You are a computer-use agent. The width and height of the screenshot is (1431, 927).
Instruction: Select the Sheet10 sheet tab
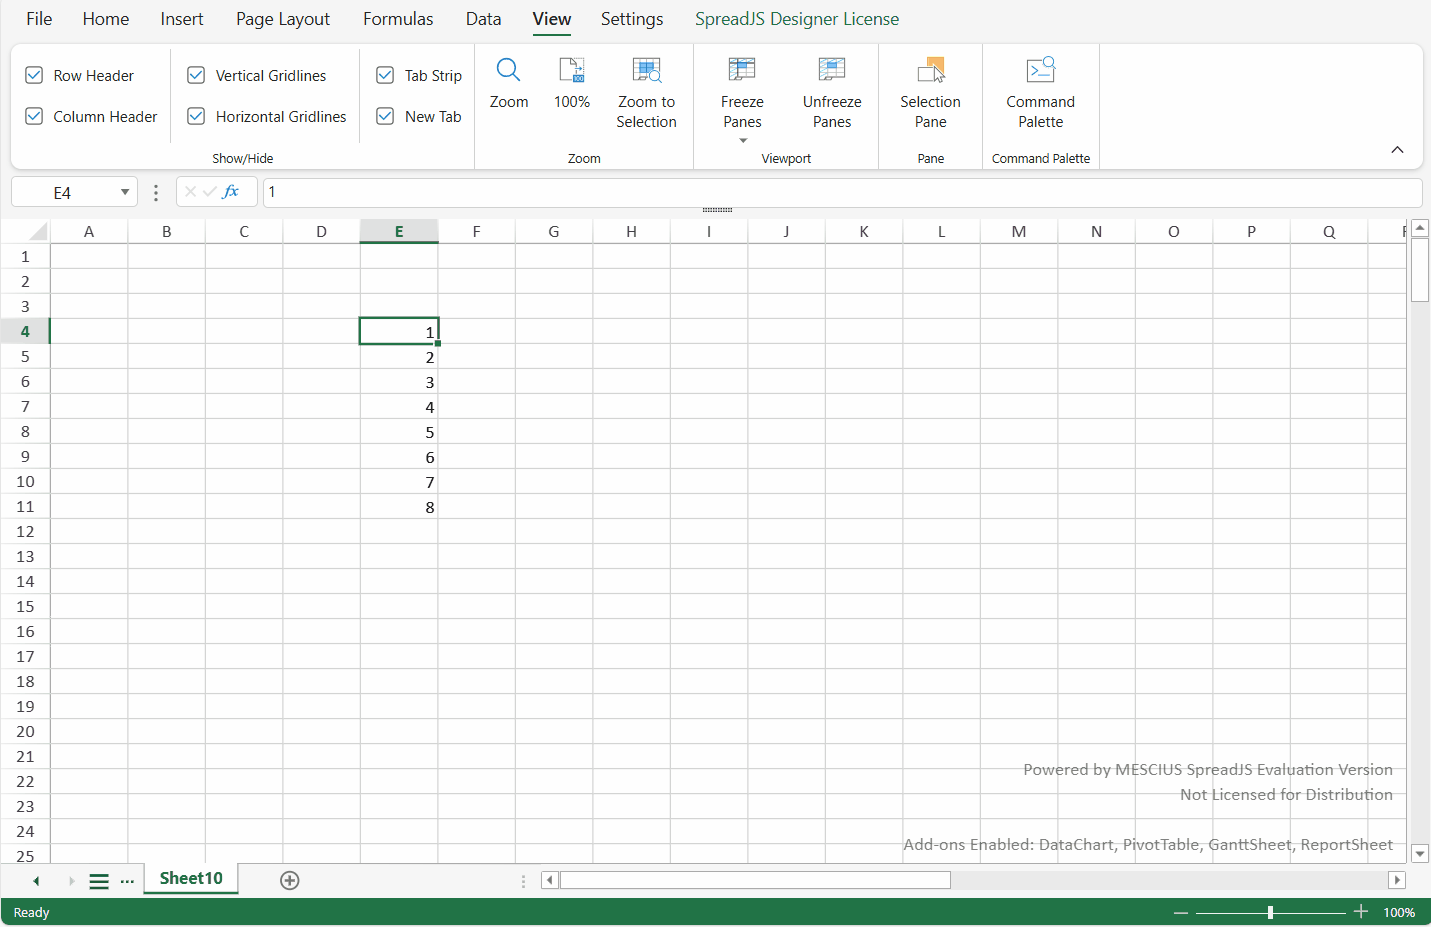(191, 878)
